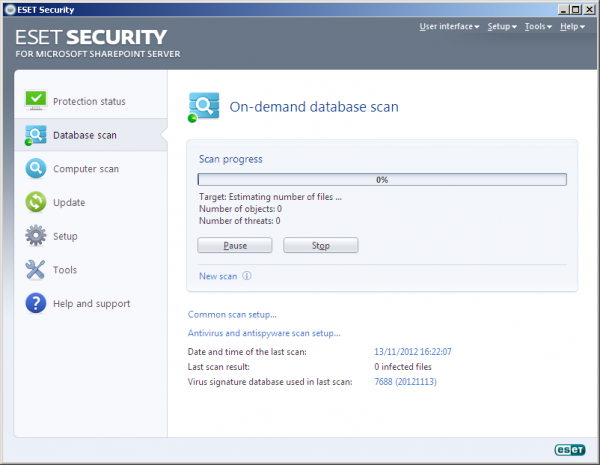Open Antivirus and antispyware scan setup link
600x465 pixels.
(x=264, y=333)
